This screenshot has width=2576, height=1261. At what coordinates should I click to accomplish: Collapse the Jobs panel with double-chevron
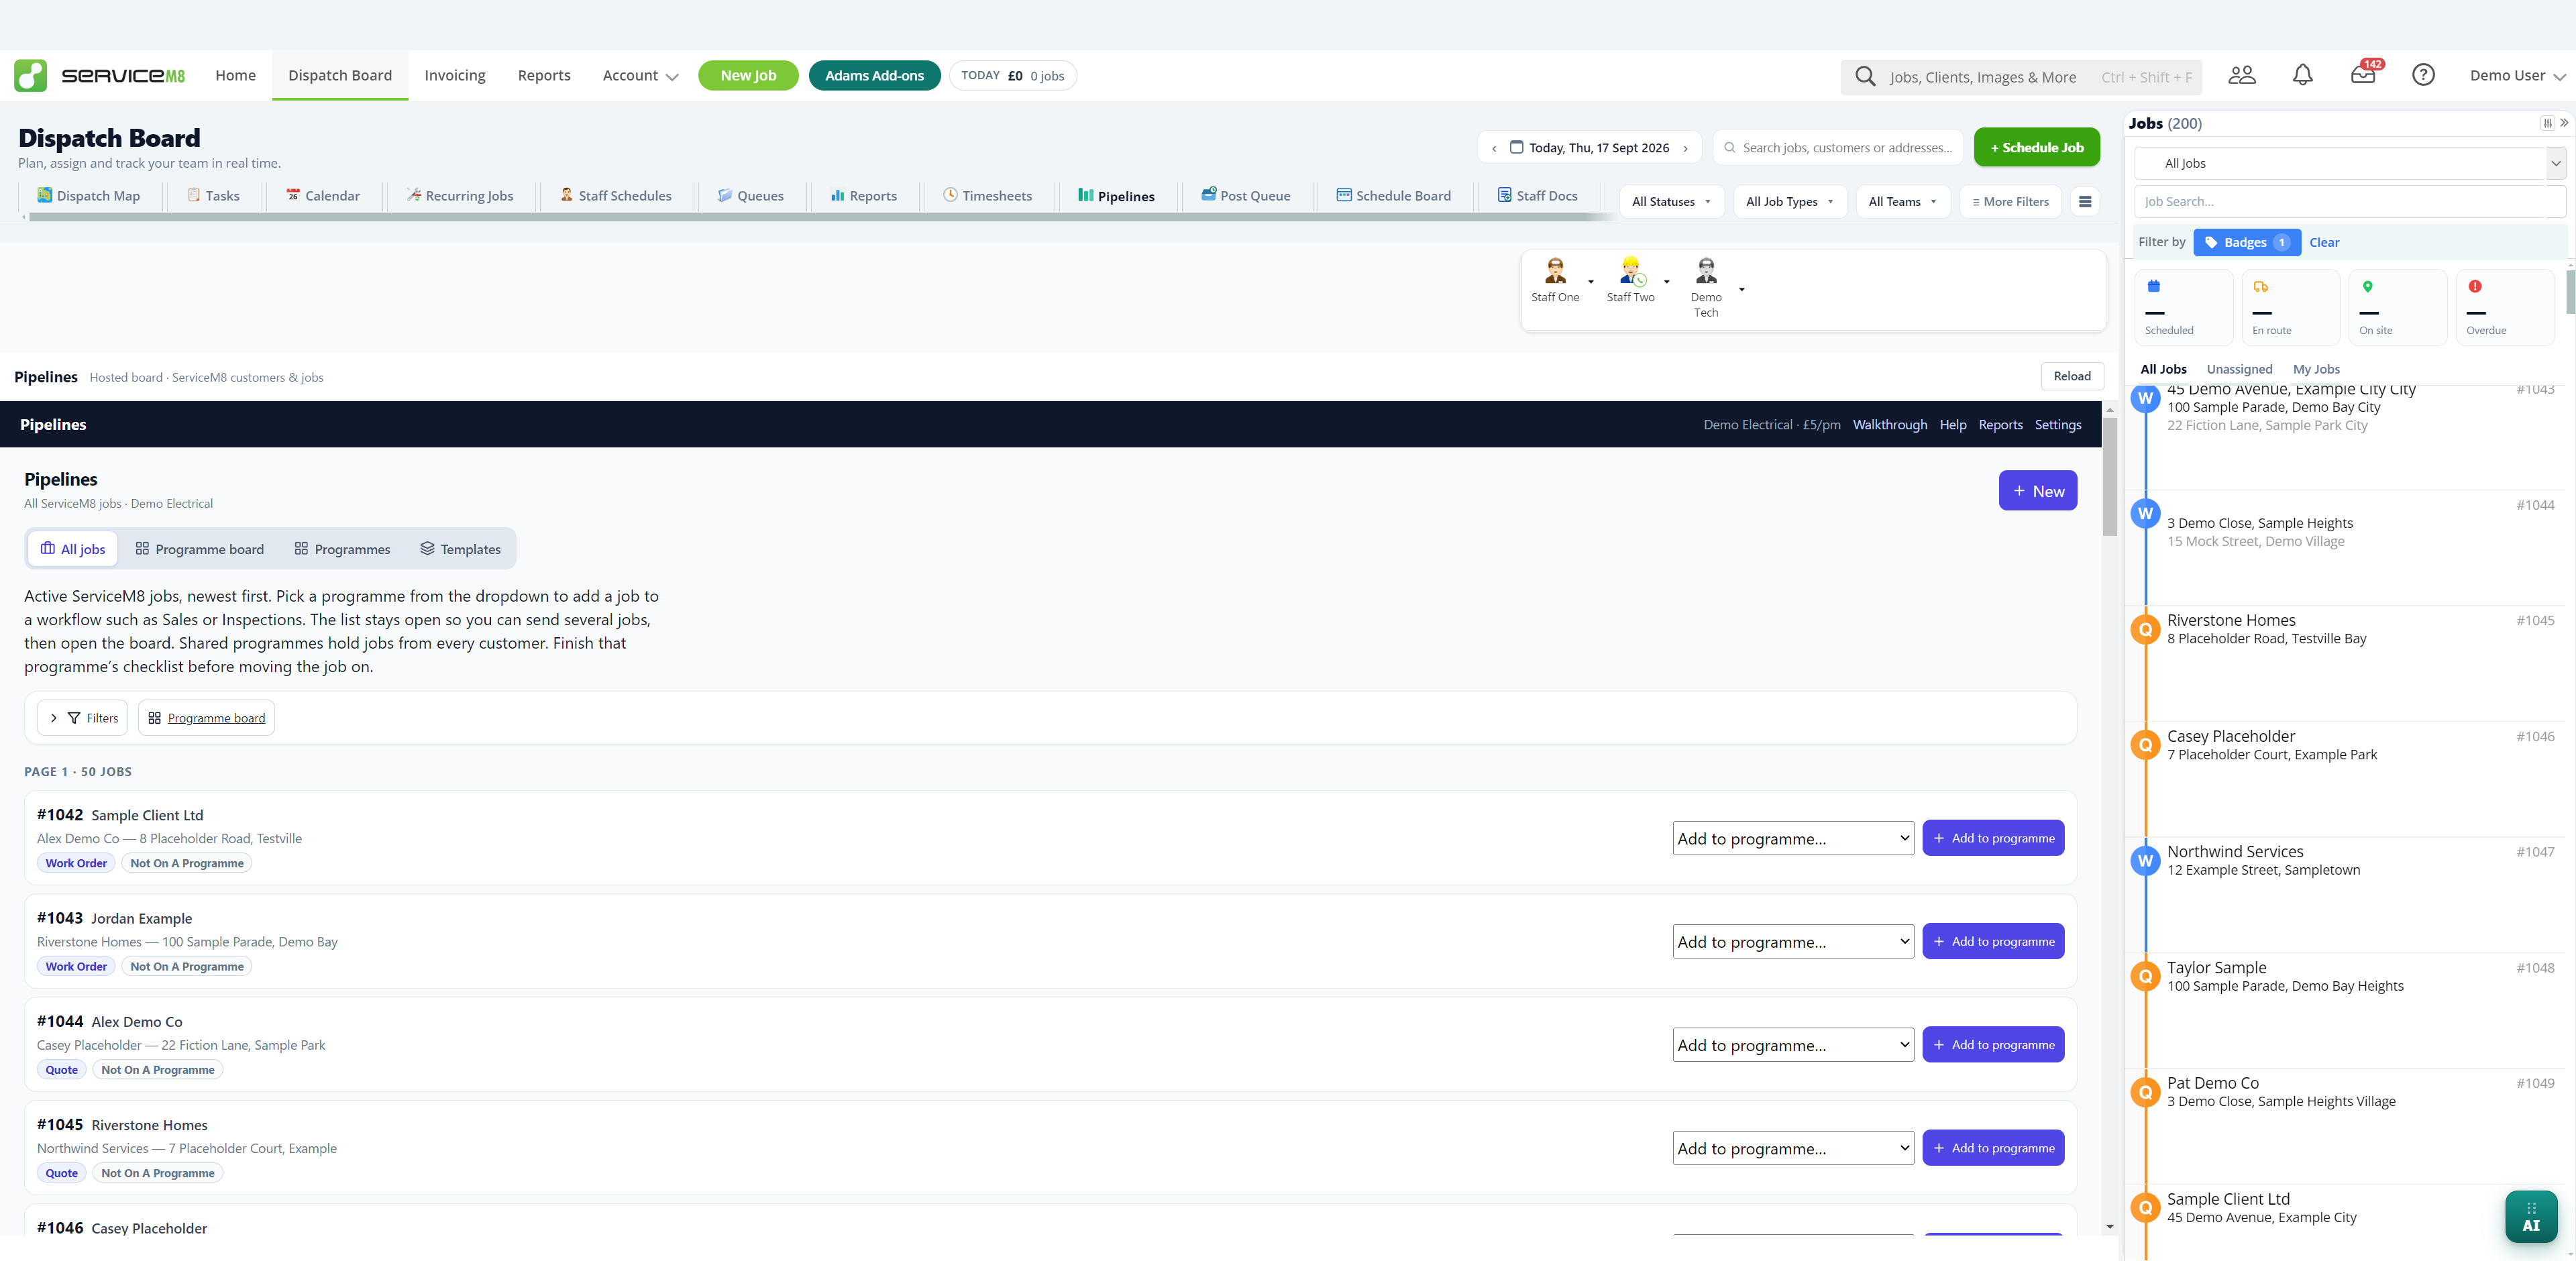click(2564, 123)
